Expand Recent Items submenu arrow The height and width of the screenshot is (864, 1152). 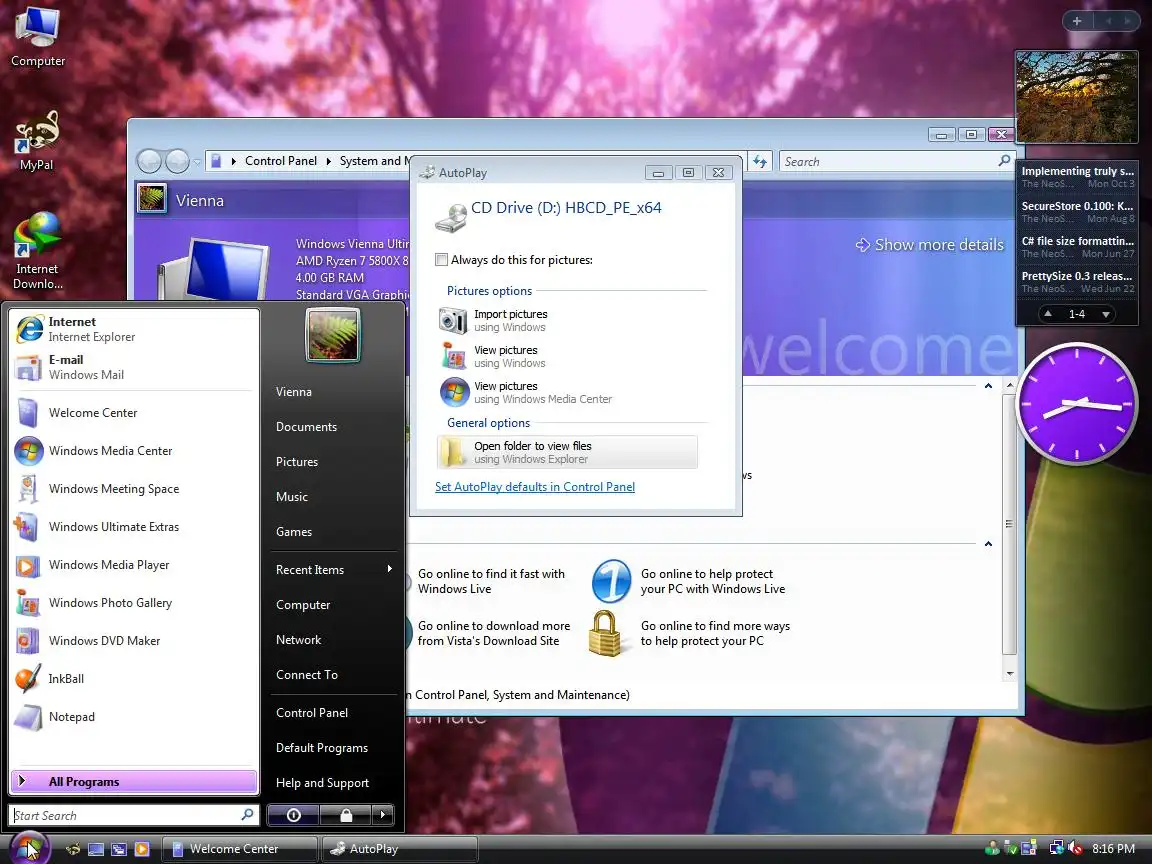point(389,569)
